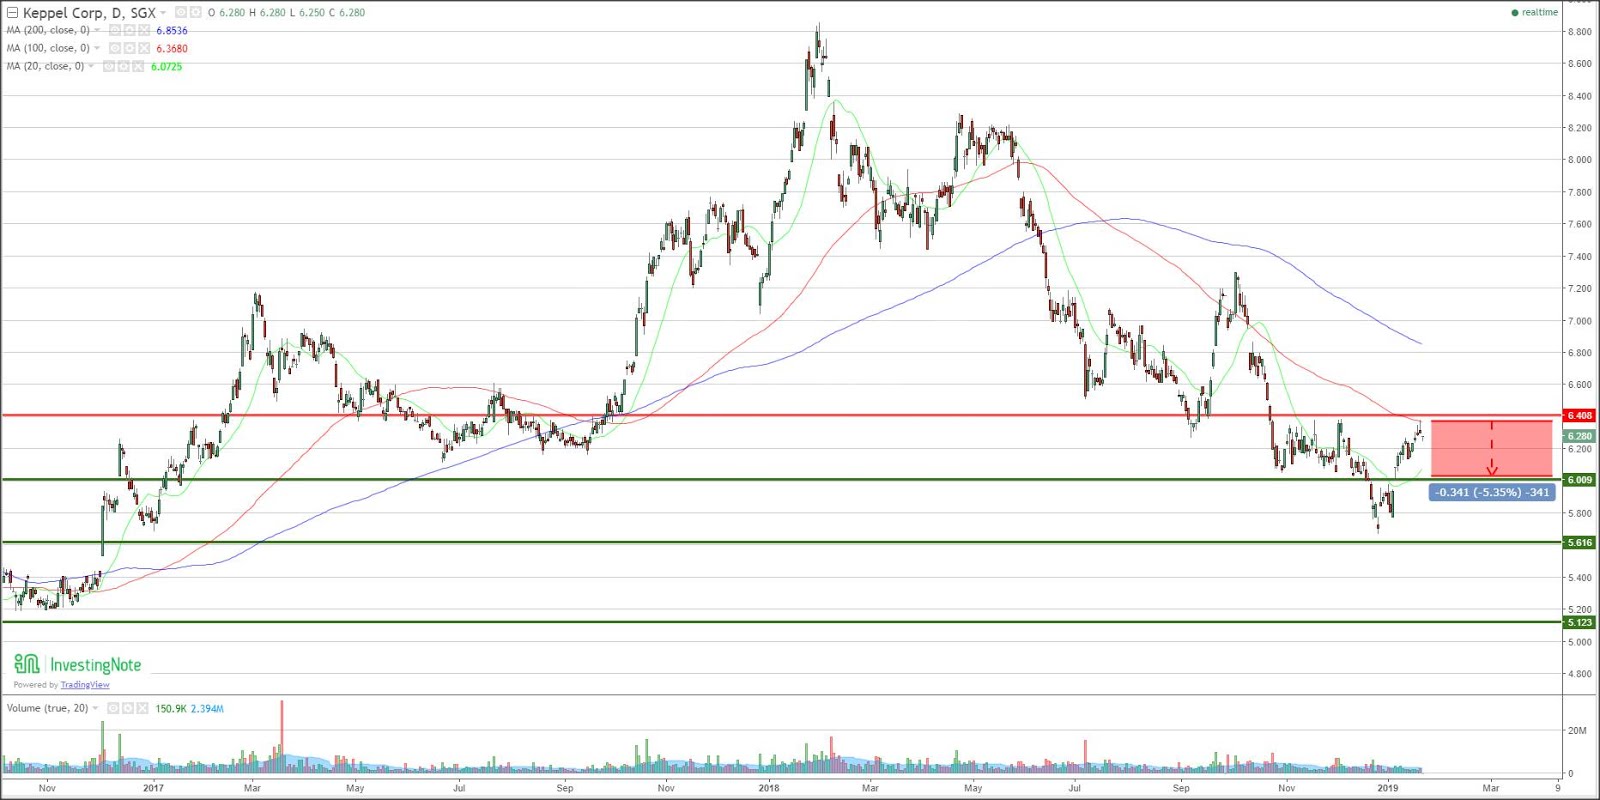Click the InvestingNote logo

tap(77, 665)
